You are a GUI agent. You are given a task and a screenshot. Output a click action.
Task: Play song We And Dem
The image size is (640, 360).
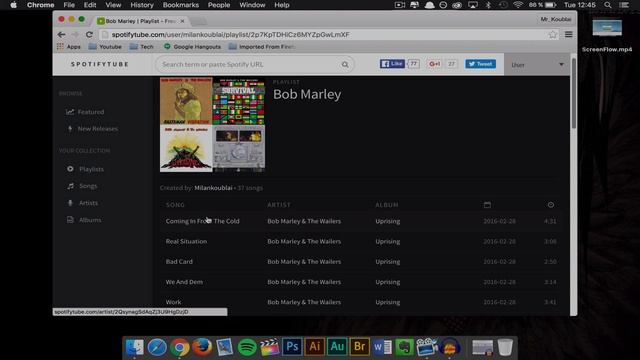(x=184, y=282)
